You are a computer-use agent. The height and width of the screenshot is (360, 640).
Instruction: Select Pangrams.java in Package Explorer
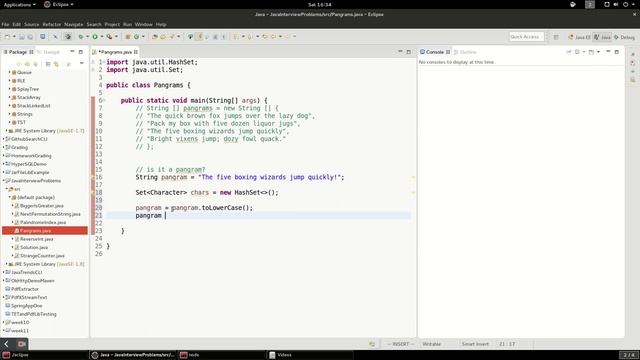(45, 231)
